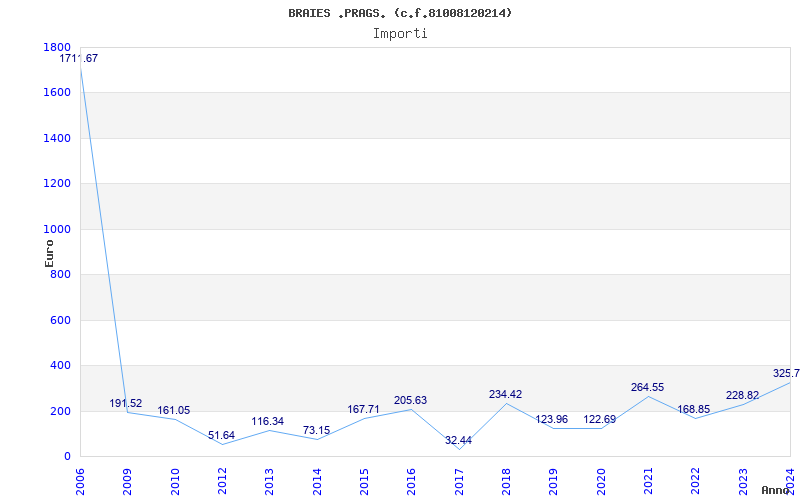Click y-axis value 1000

point(57,230)
